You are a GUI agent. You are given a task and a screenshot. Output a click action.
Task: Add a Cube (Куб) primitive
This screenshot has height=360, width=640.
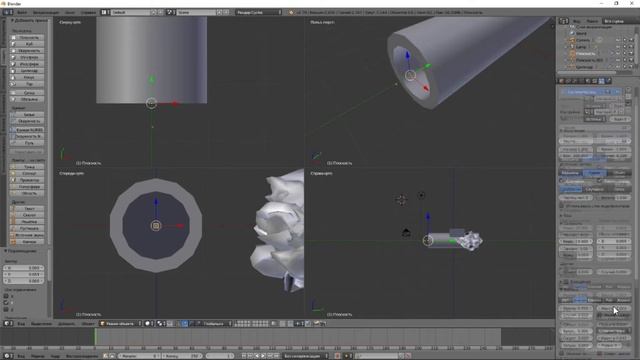28,44
